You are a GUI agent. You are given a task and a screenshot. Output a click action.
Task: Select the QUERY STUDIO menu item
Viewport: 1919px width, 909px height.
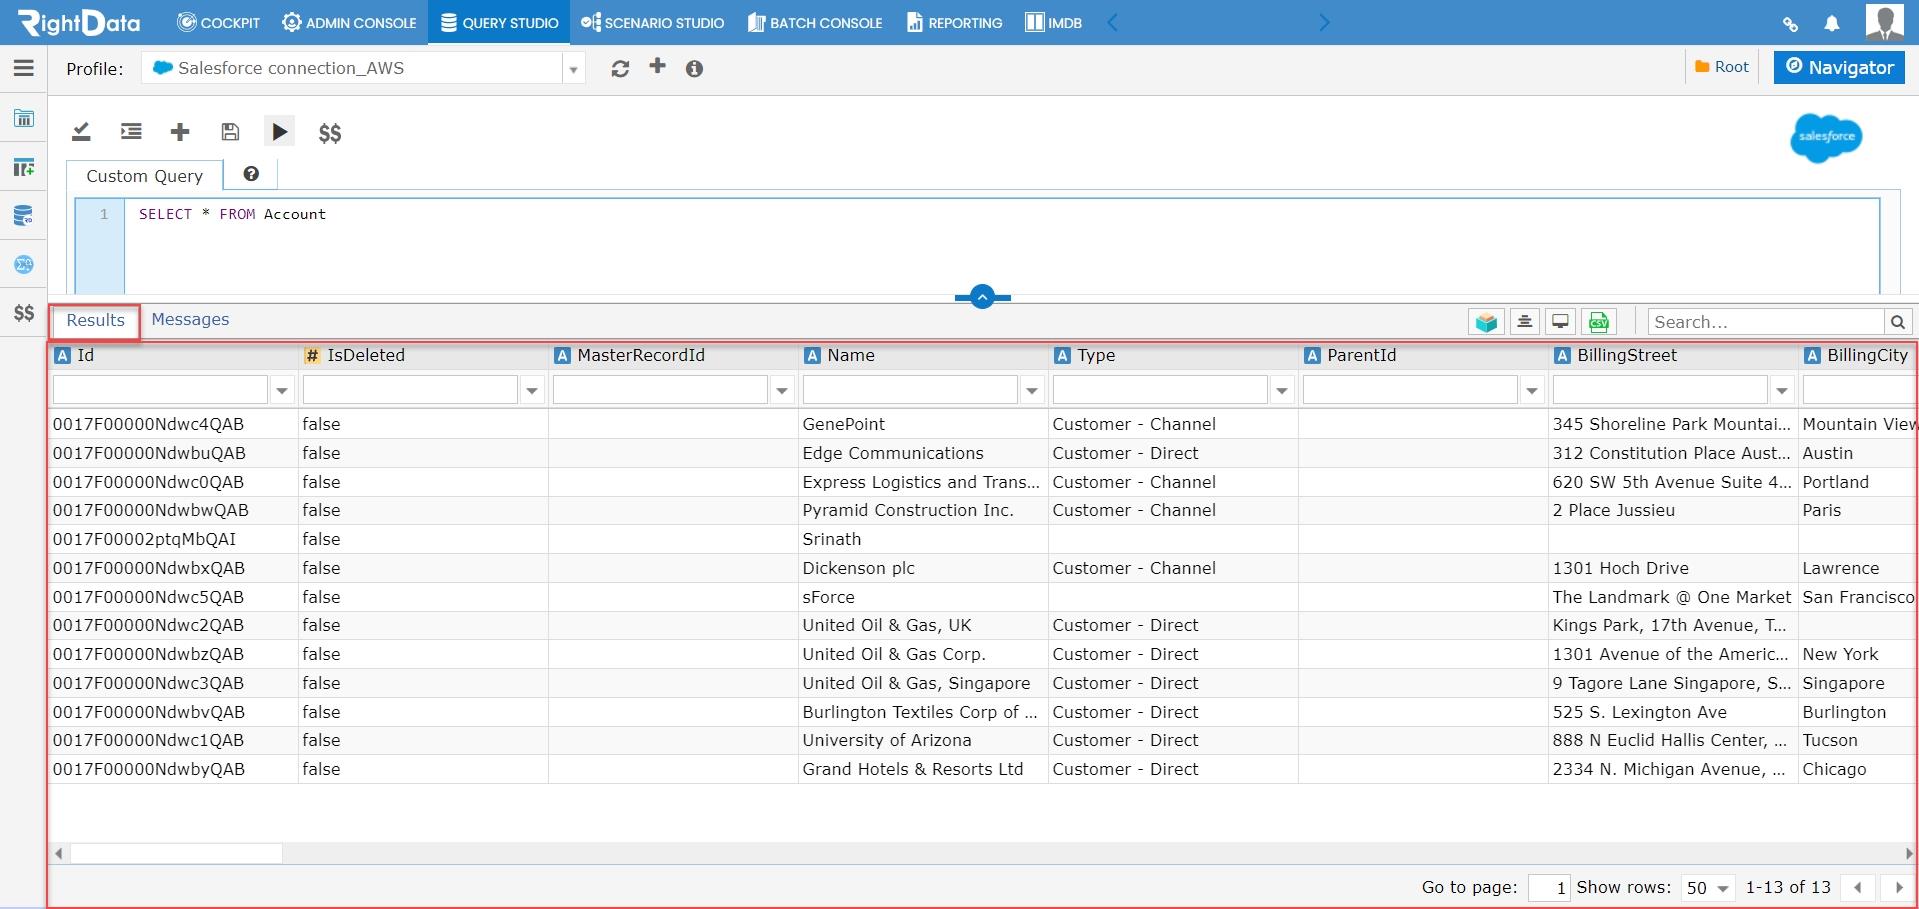coord(499,23)
